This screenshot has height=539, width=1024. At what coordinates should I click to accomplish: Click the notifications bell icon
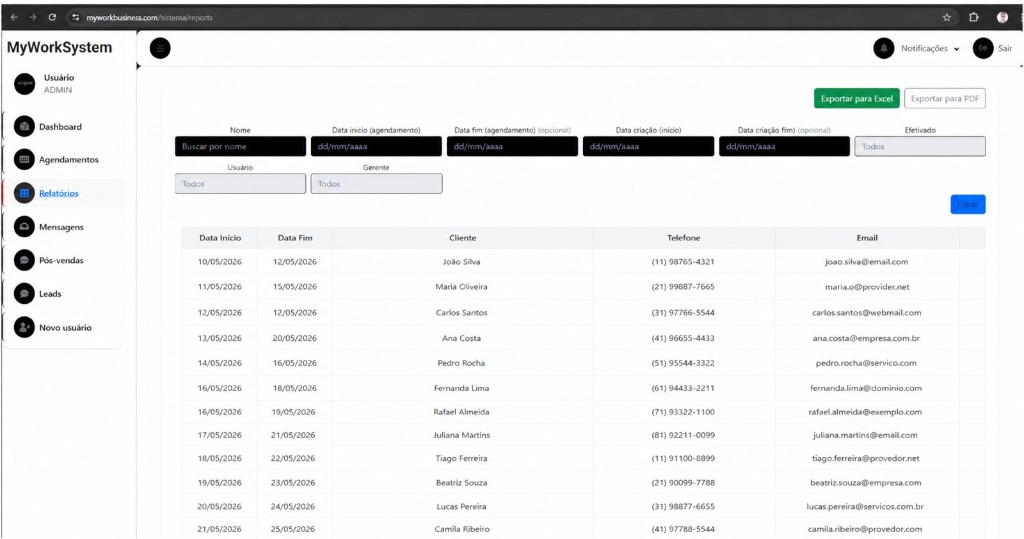(x=884, y=48)
